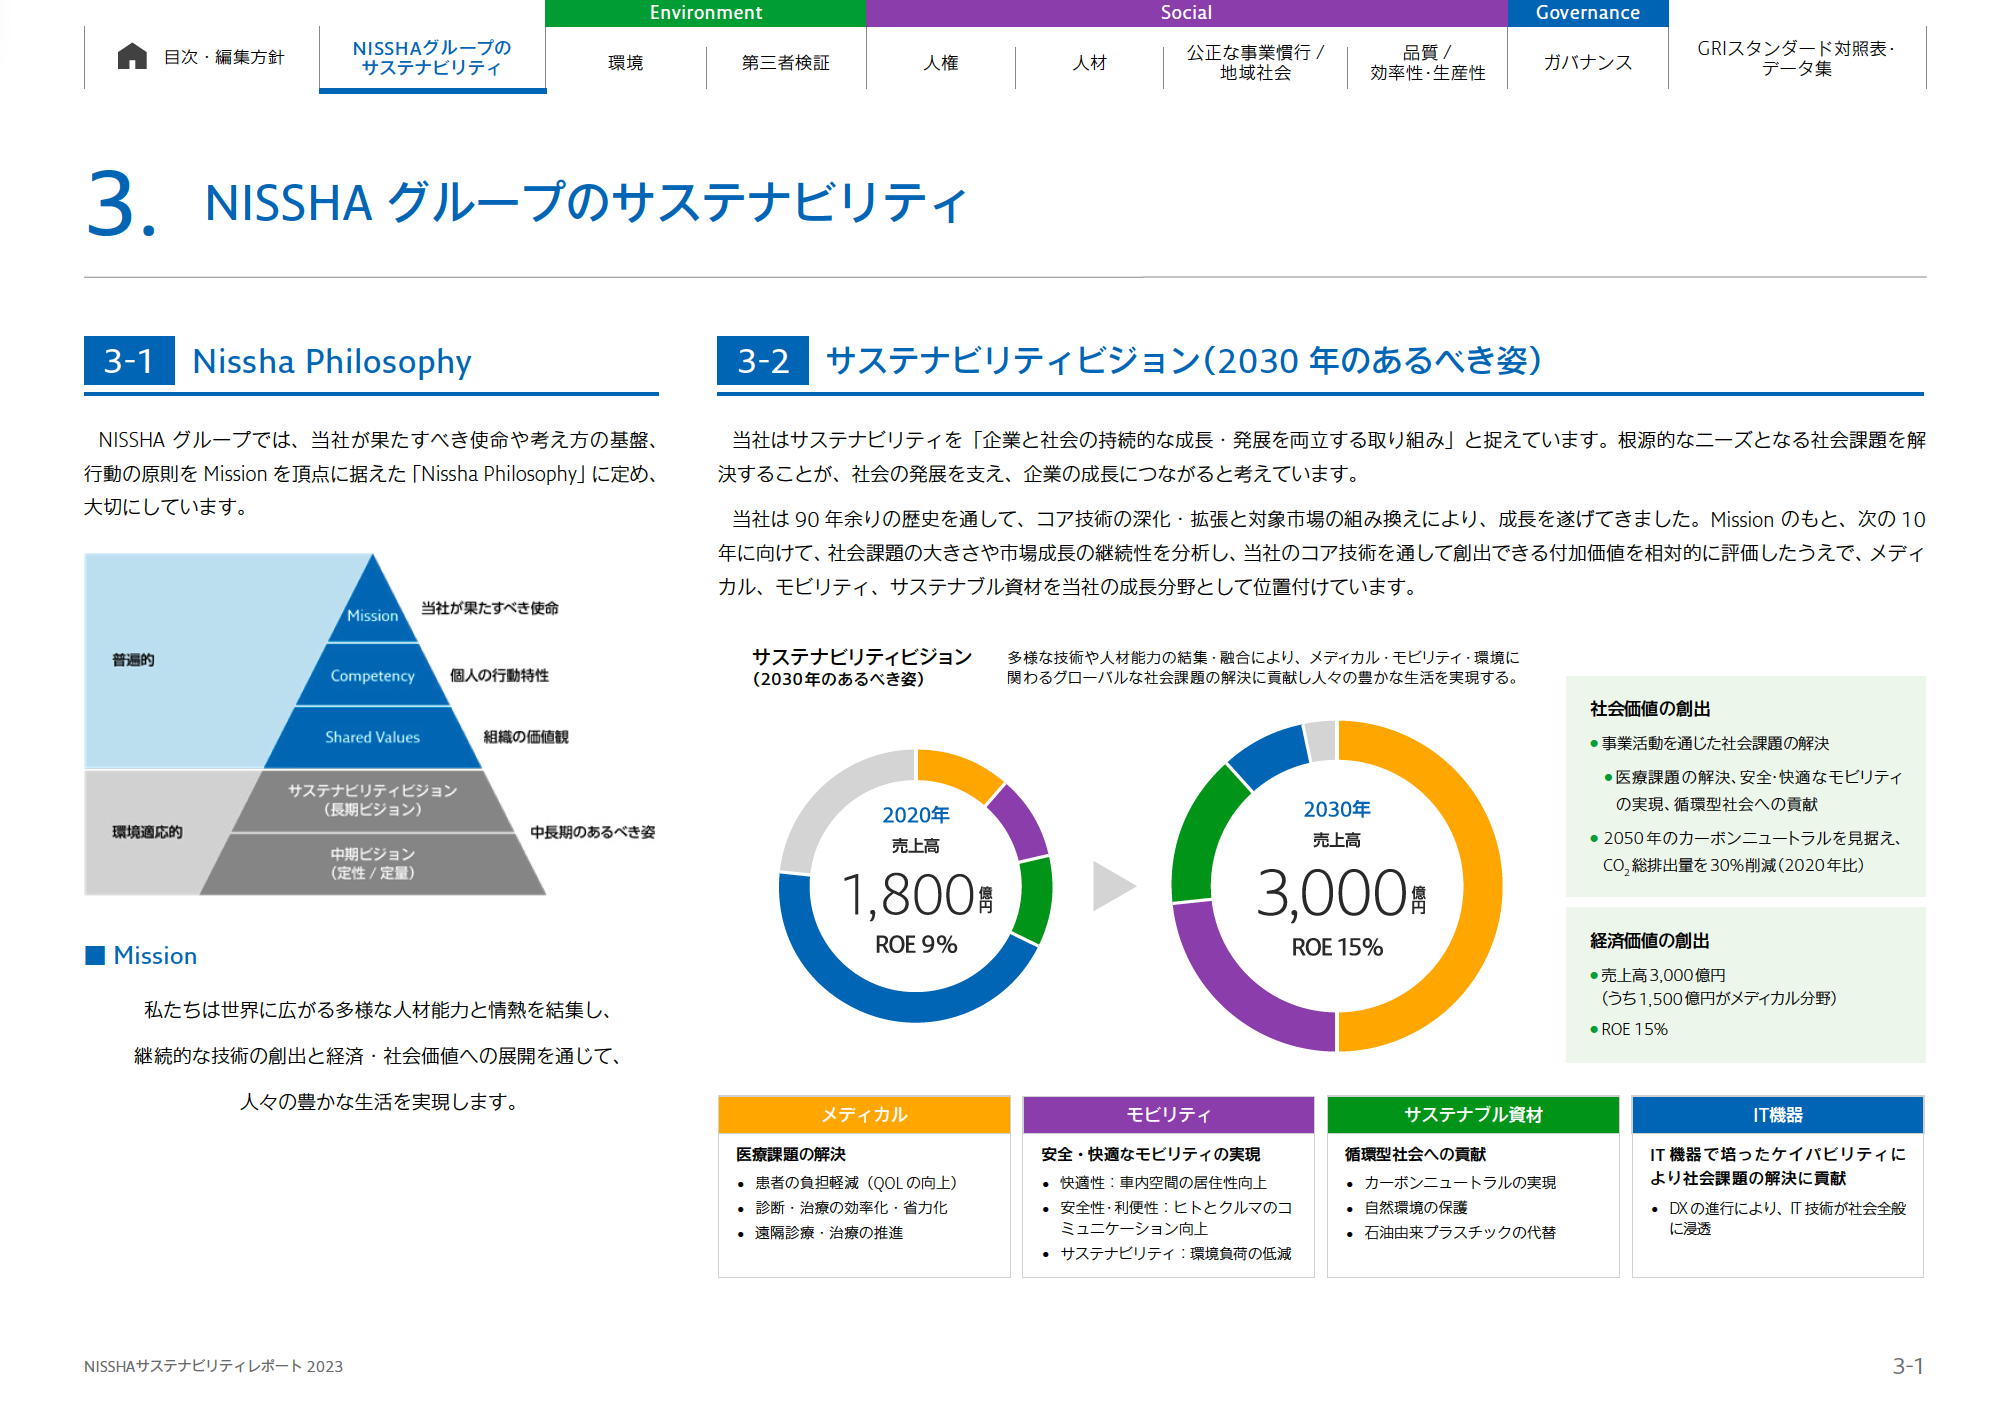This screenshot has height=1420, width=2010.
Task: Select the NISSHAグループのサステナビリティ tab
Action: tap(432, 57)
